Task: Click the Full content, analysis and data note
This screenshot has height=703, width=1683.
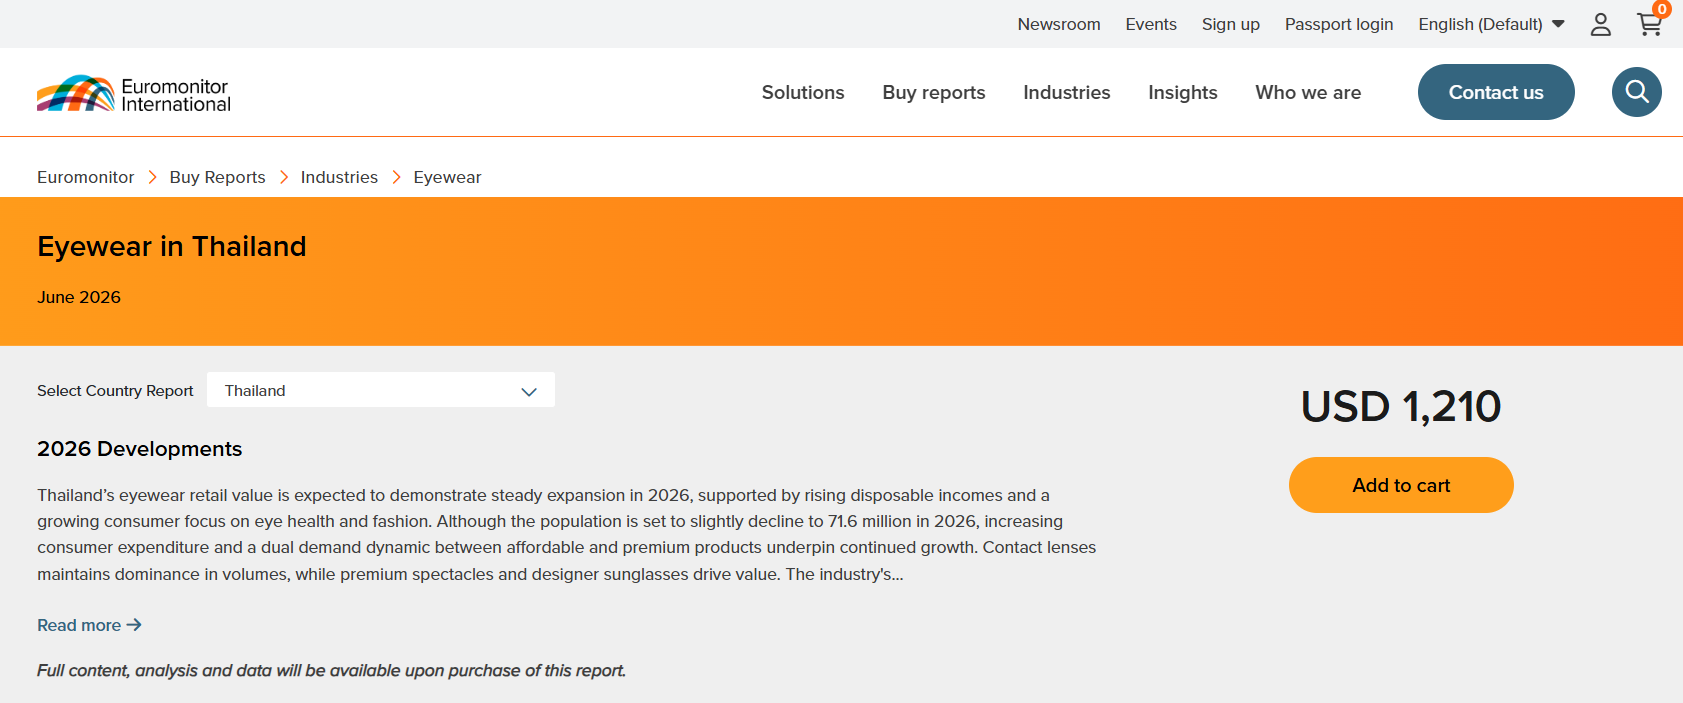Action: coord(331,670)
